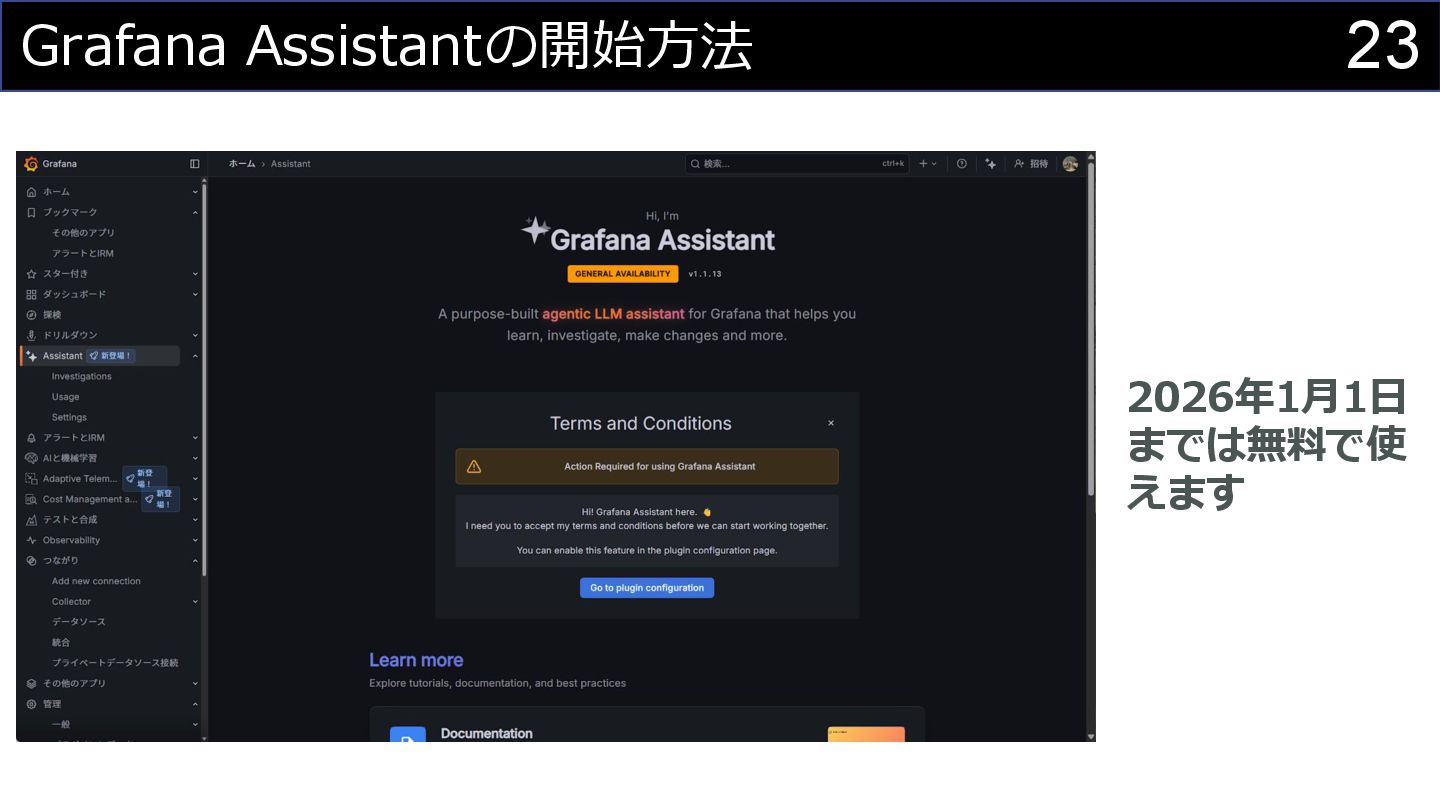The height and width of the screenshot is (810, 1440).
Task: Click the Cost Management icon
Action: tap(31, 499)
